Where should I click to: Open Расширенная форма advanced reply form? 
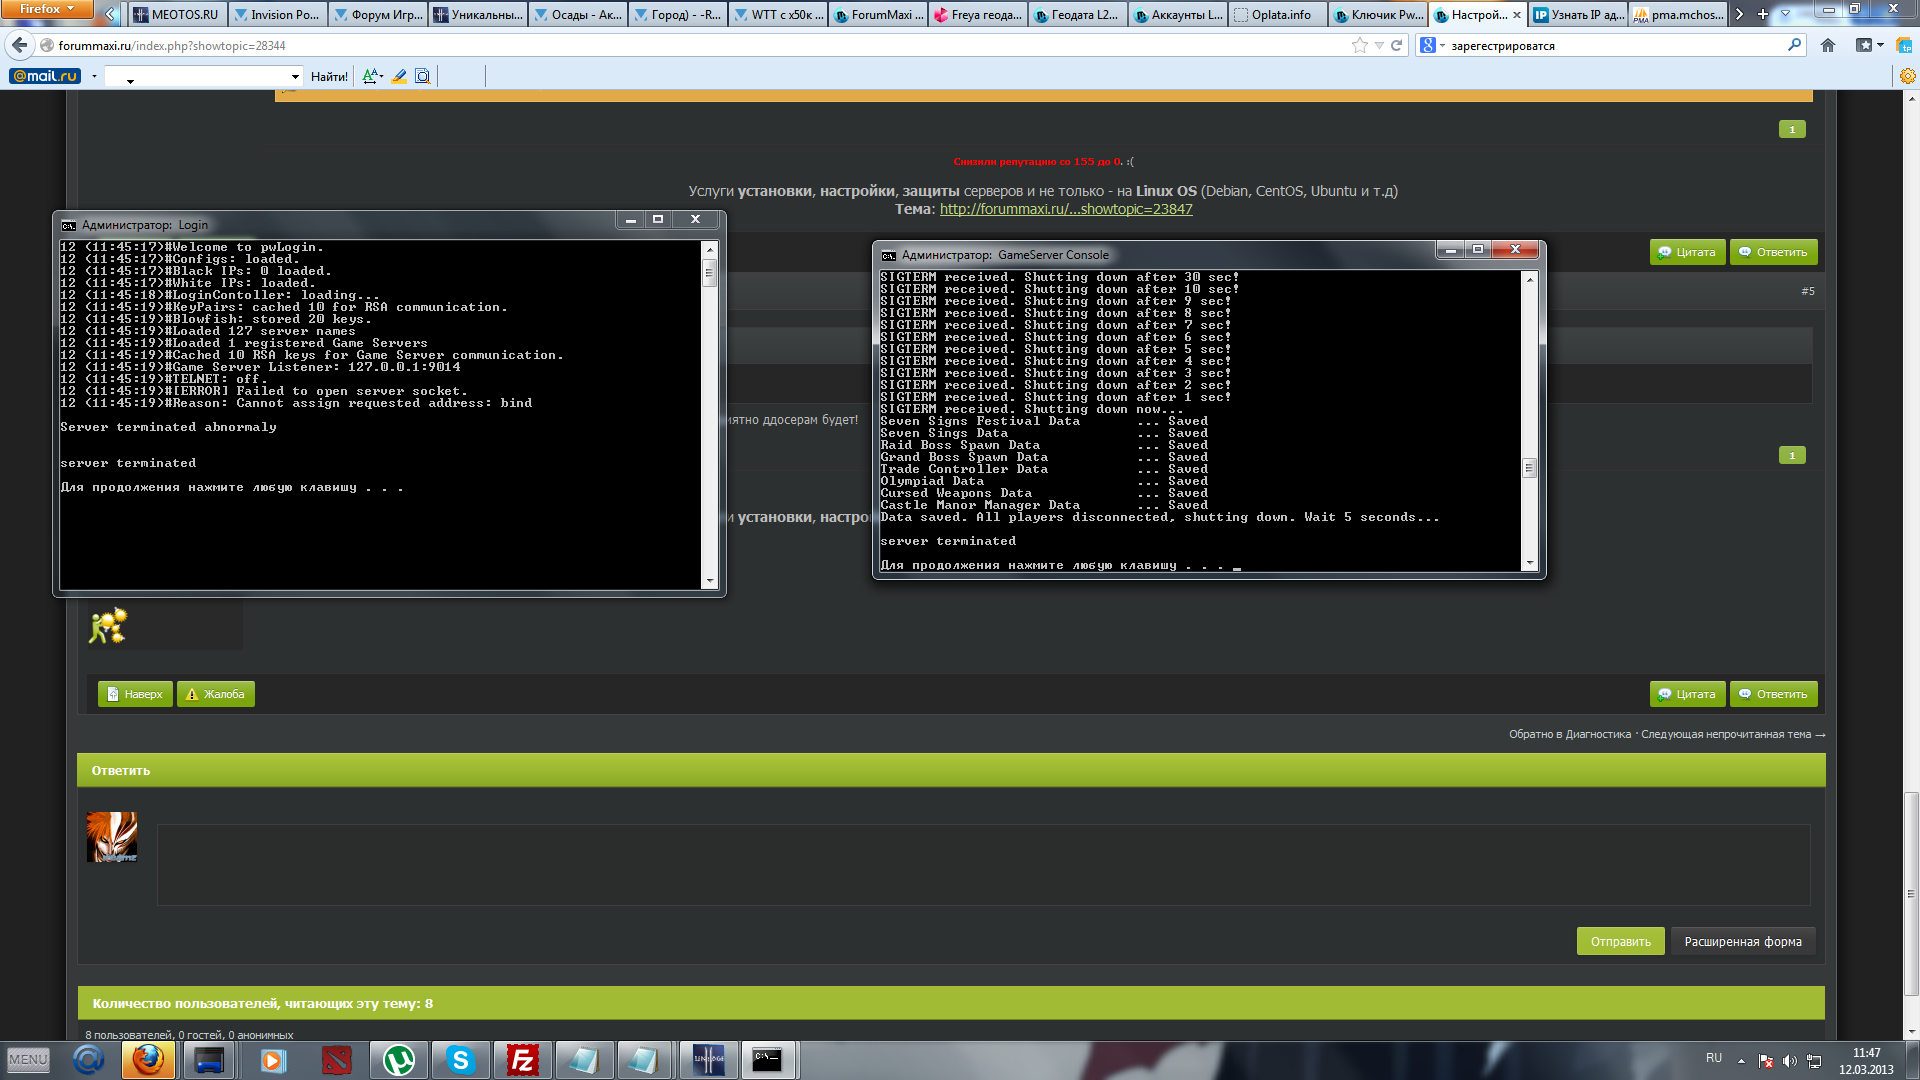click(x=1742, y=941)
